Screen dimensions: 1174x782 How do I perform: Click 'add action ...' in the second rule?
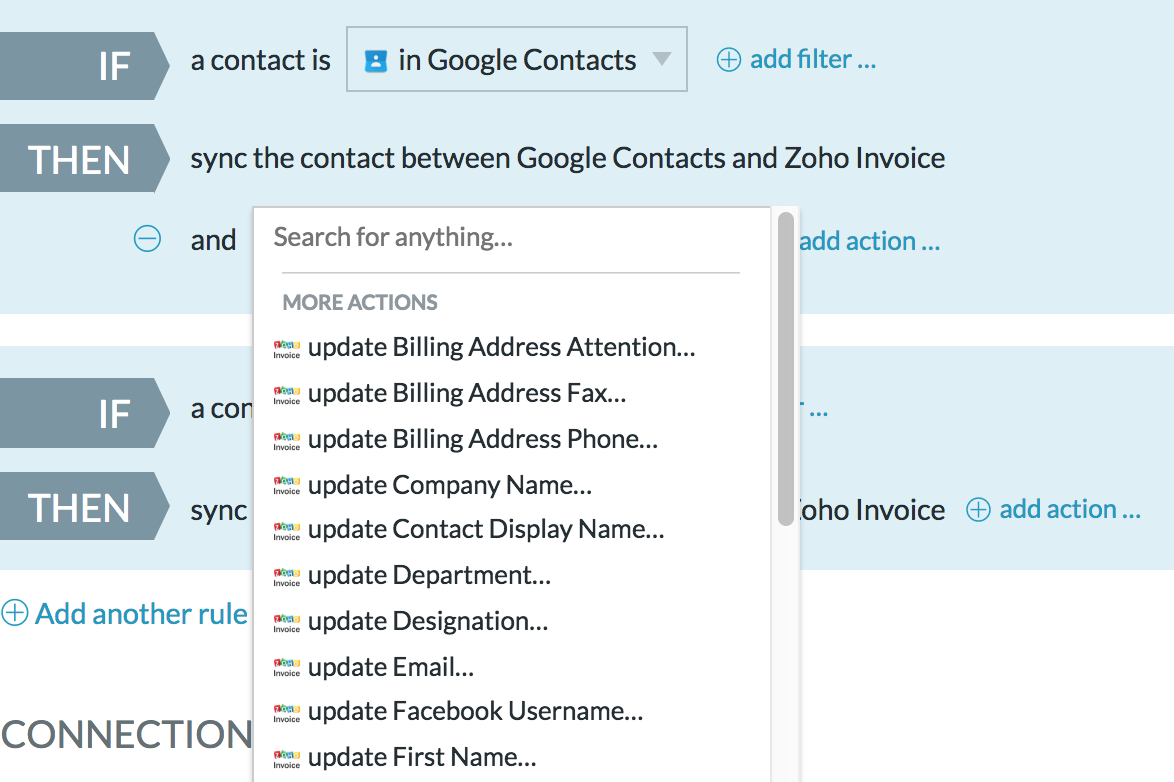tap(1069, 509)
